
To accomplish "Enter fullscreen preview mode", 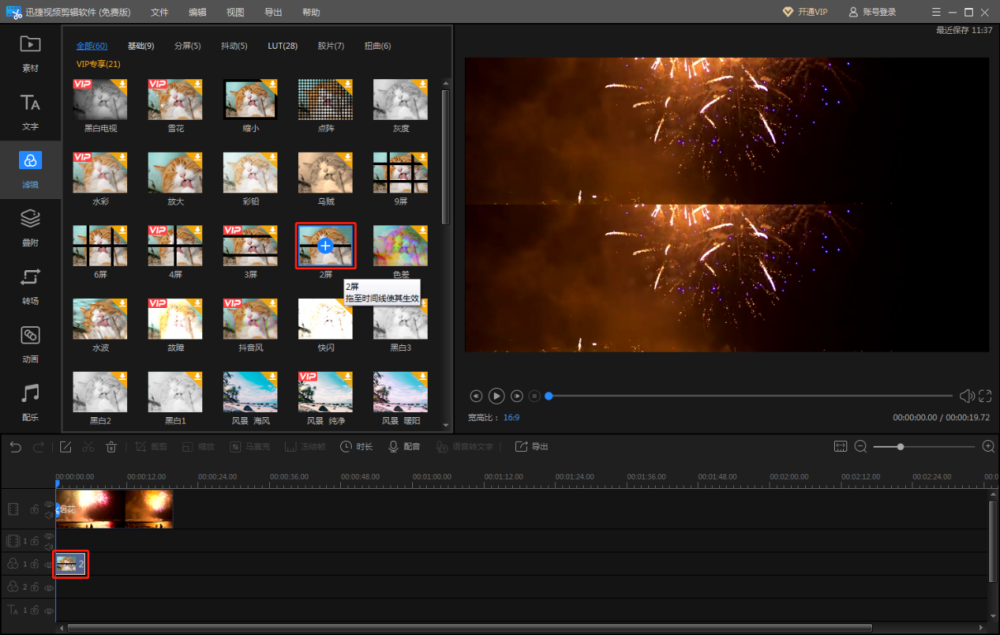I will click(x=985, y=396).
